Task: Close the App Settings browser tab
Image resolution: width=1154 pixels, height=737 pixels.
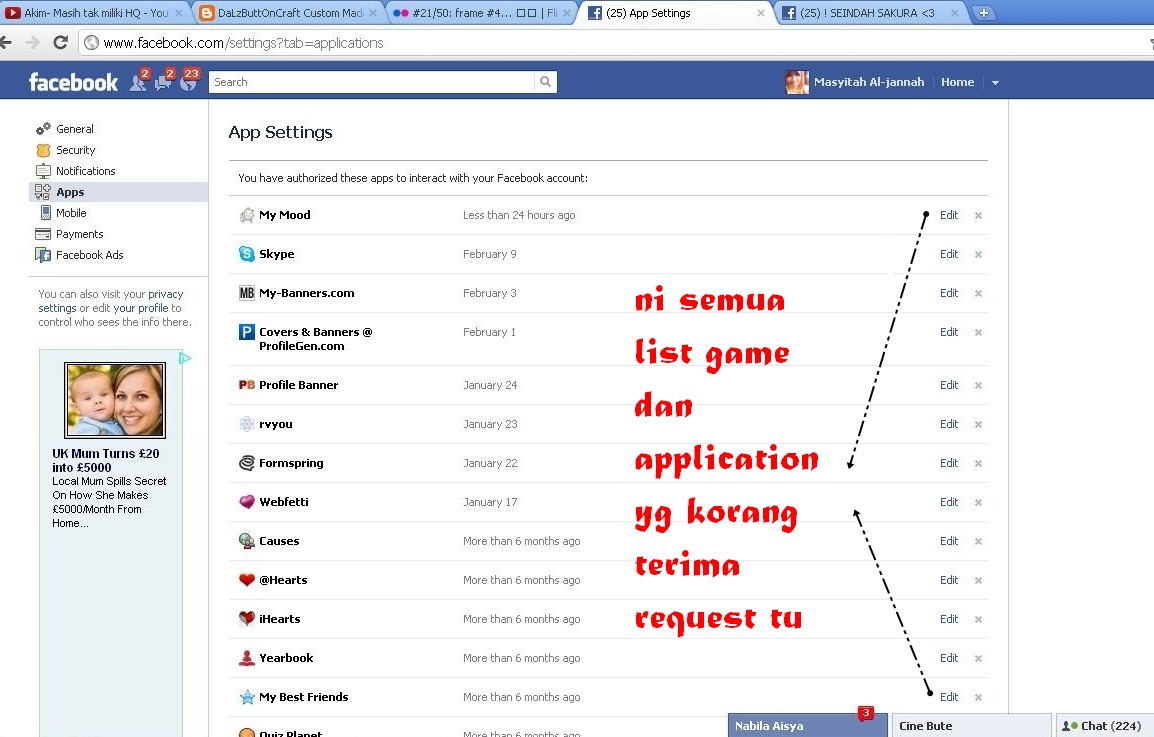Action: (x=760, y=13)
